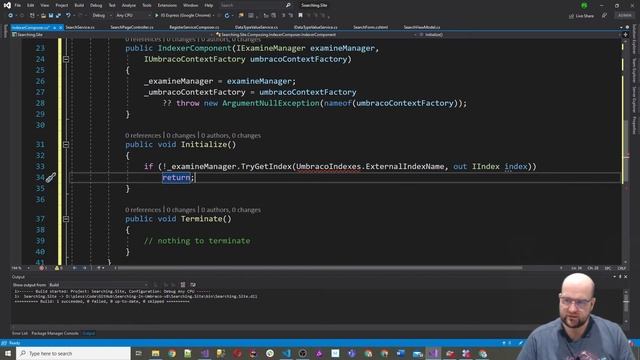
Task: Click the Clear All icon in Output toolbar
Action: (183, 284)
